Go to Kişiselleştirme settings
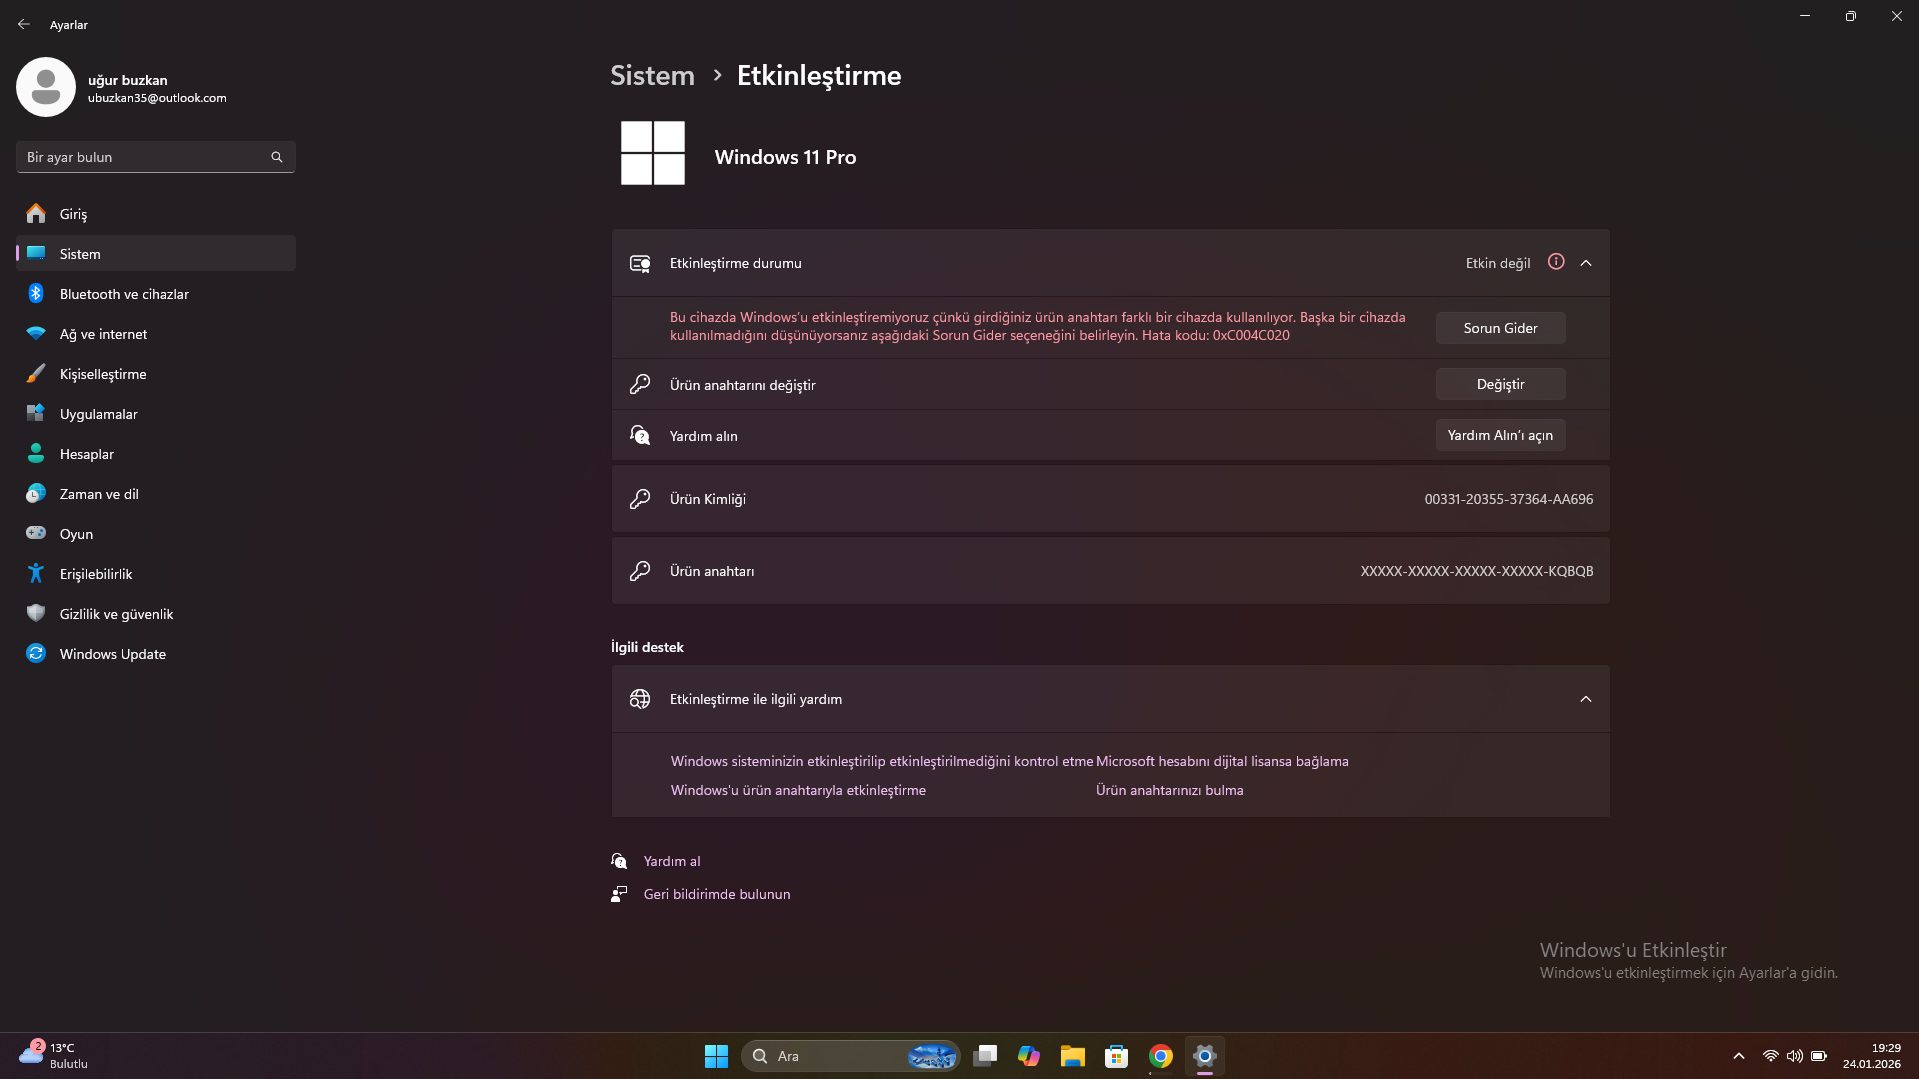 point(156,373)
